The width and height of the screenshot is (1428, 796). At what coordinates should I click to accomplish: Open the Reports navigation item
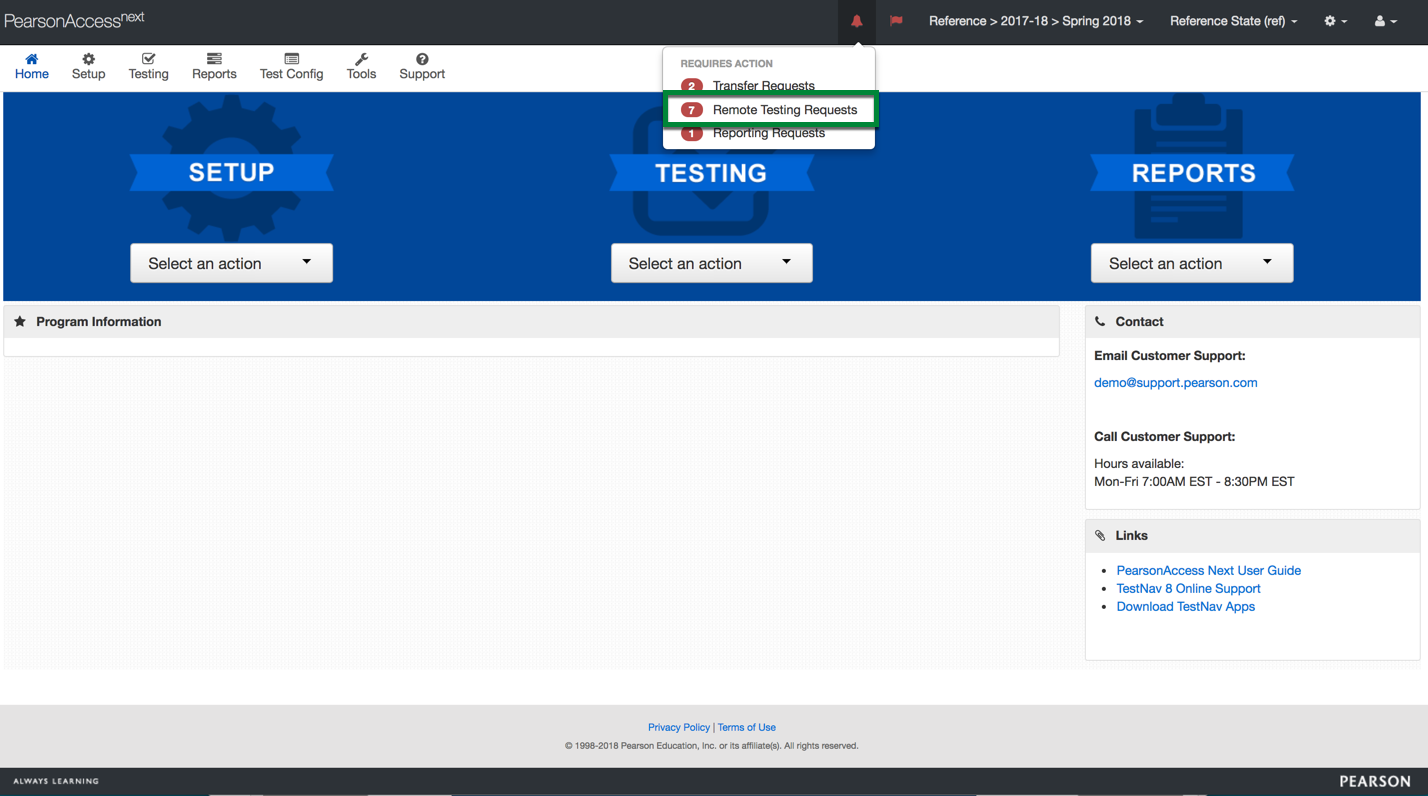click(x=214, y=67)
